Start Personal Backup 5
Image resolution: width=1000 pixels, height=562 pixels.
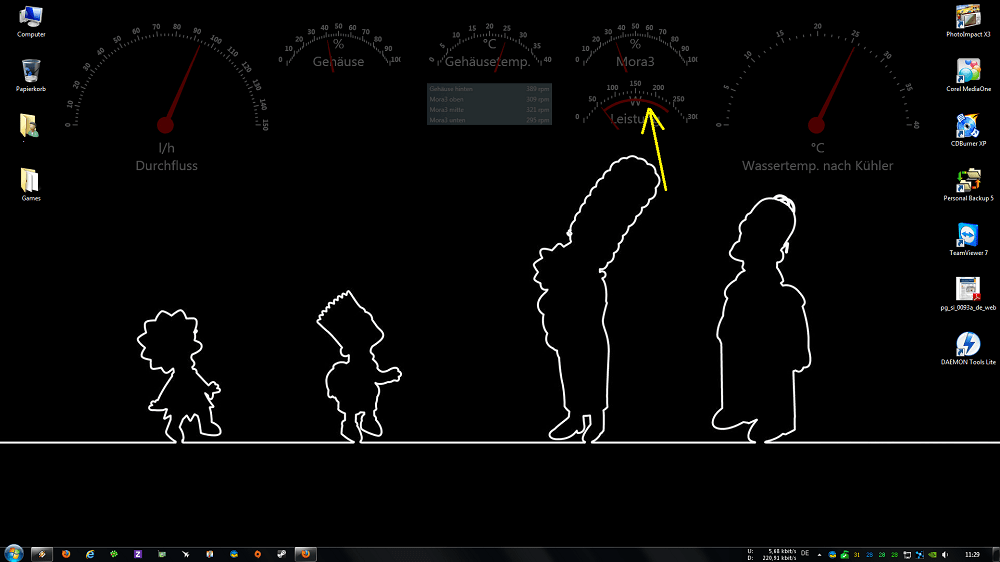(968, 185)
